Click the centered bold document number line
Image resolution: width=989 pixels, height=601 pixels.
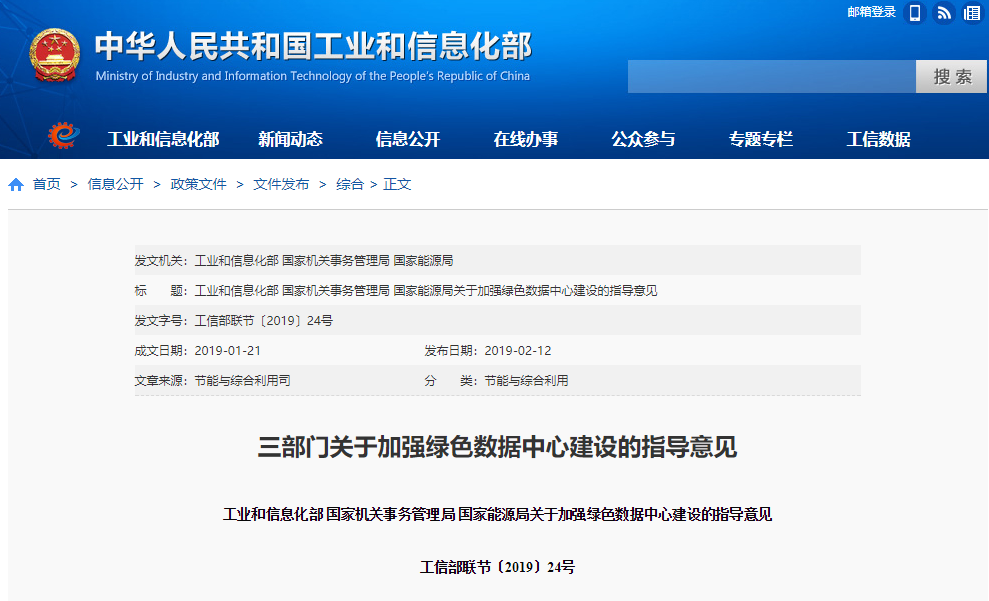tap(497, 567)
